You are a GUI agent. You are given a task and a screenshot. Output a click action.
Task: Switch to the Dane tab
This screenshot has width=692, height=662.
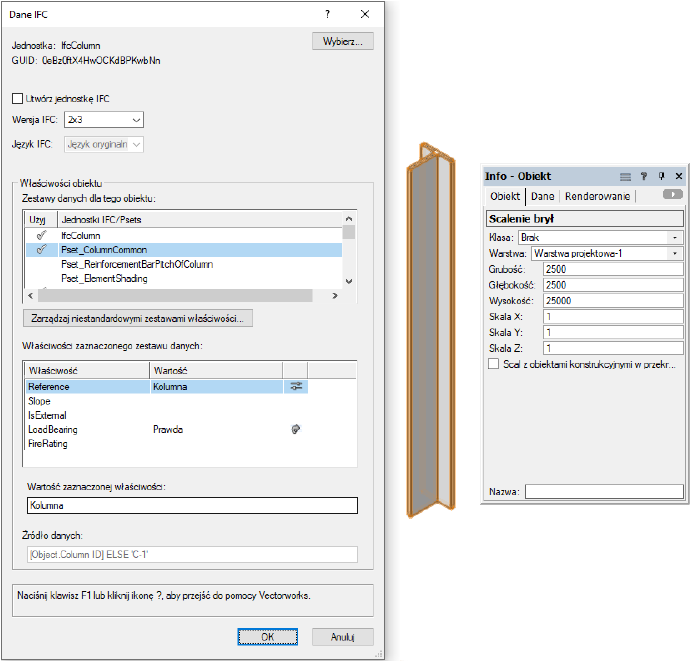tap(542, 196)
